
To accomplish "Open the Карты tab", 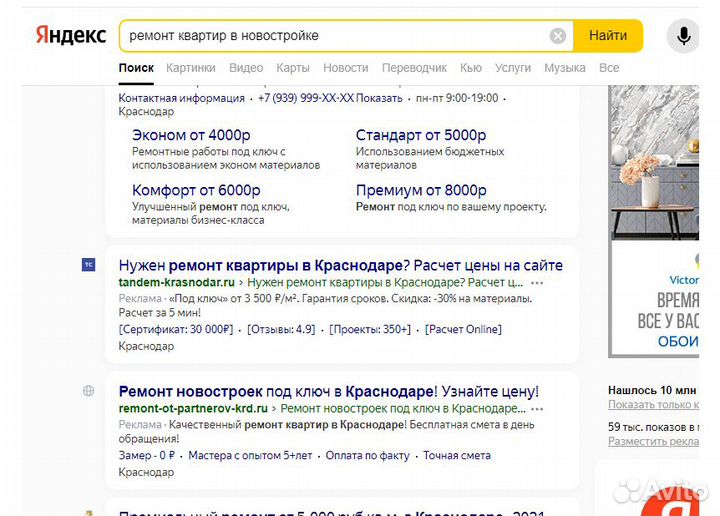I will coord(293,68).
